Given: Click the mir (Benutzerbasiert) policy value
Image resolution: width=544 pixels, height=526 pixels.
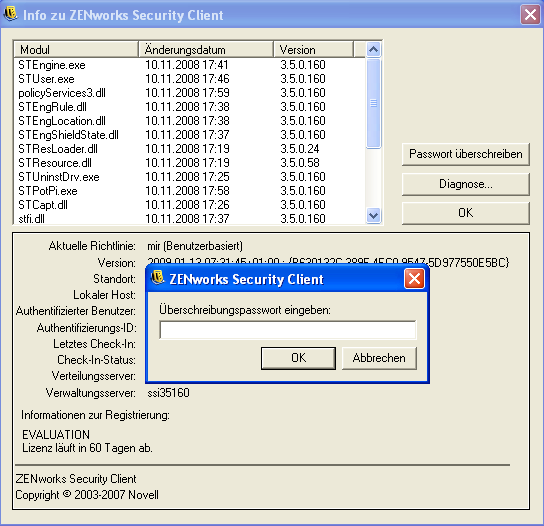Looking at the screenshot, I should coord(195,246).
